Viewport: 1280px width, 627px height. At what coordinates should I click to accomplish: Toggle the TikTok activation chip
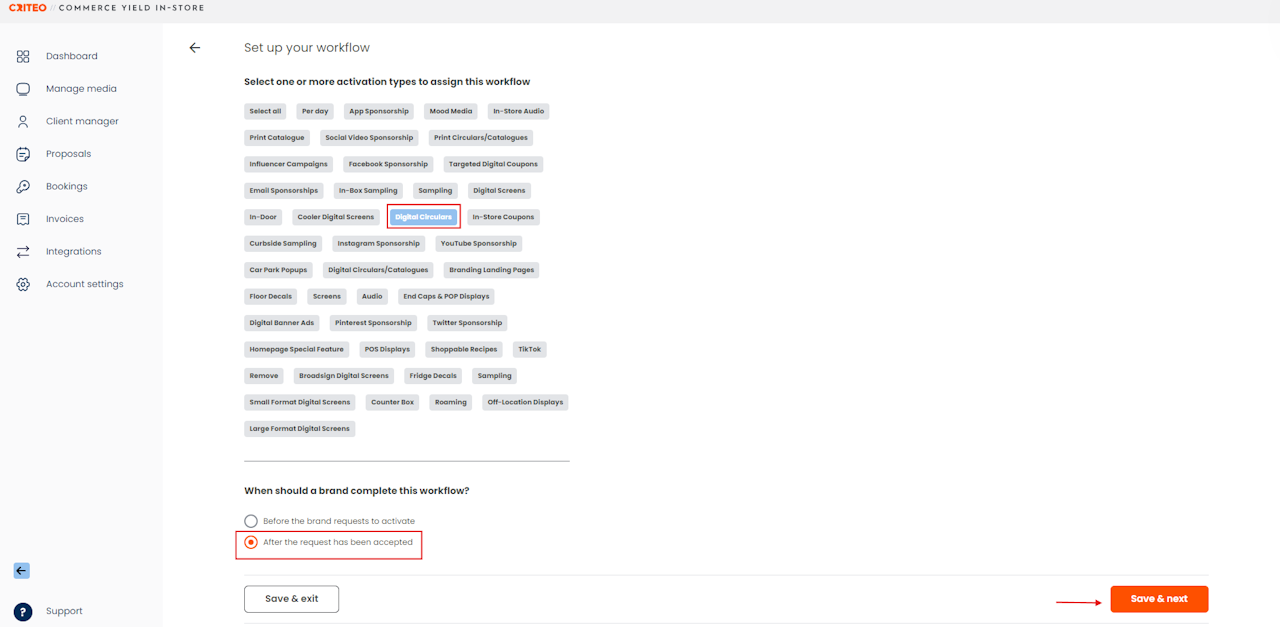pos(529,349)
